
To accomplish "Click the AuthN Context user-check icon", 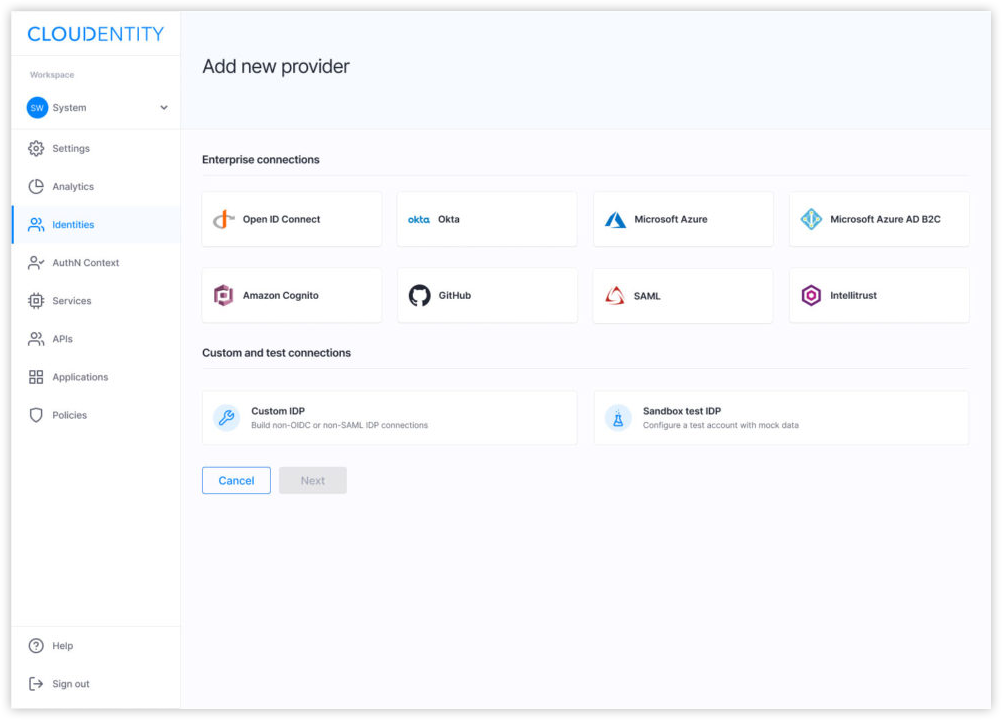I will [x=36, y=263].
